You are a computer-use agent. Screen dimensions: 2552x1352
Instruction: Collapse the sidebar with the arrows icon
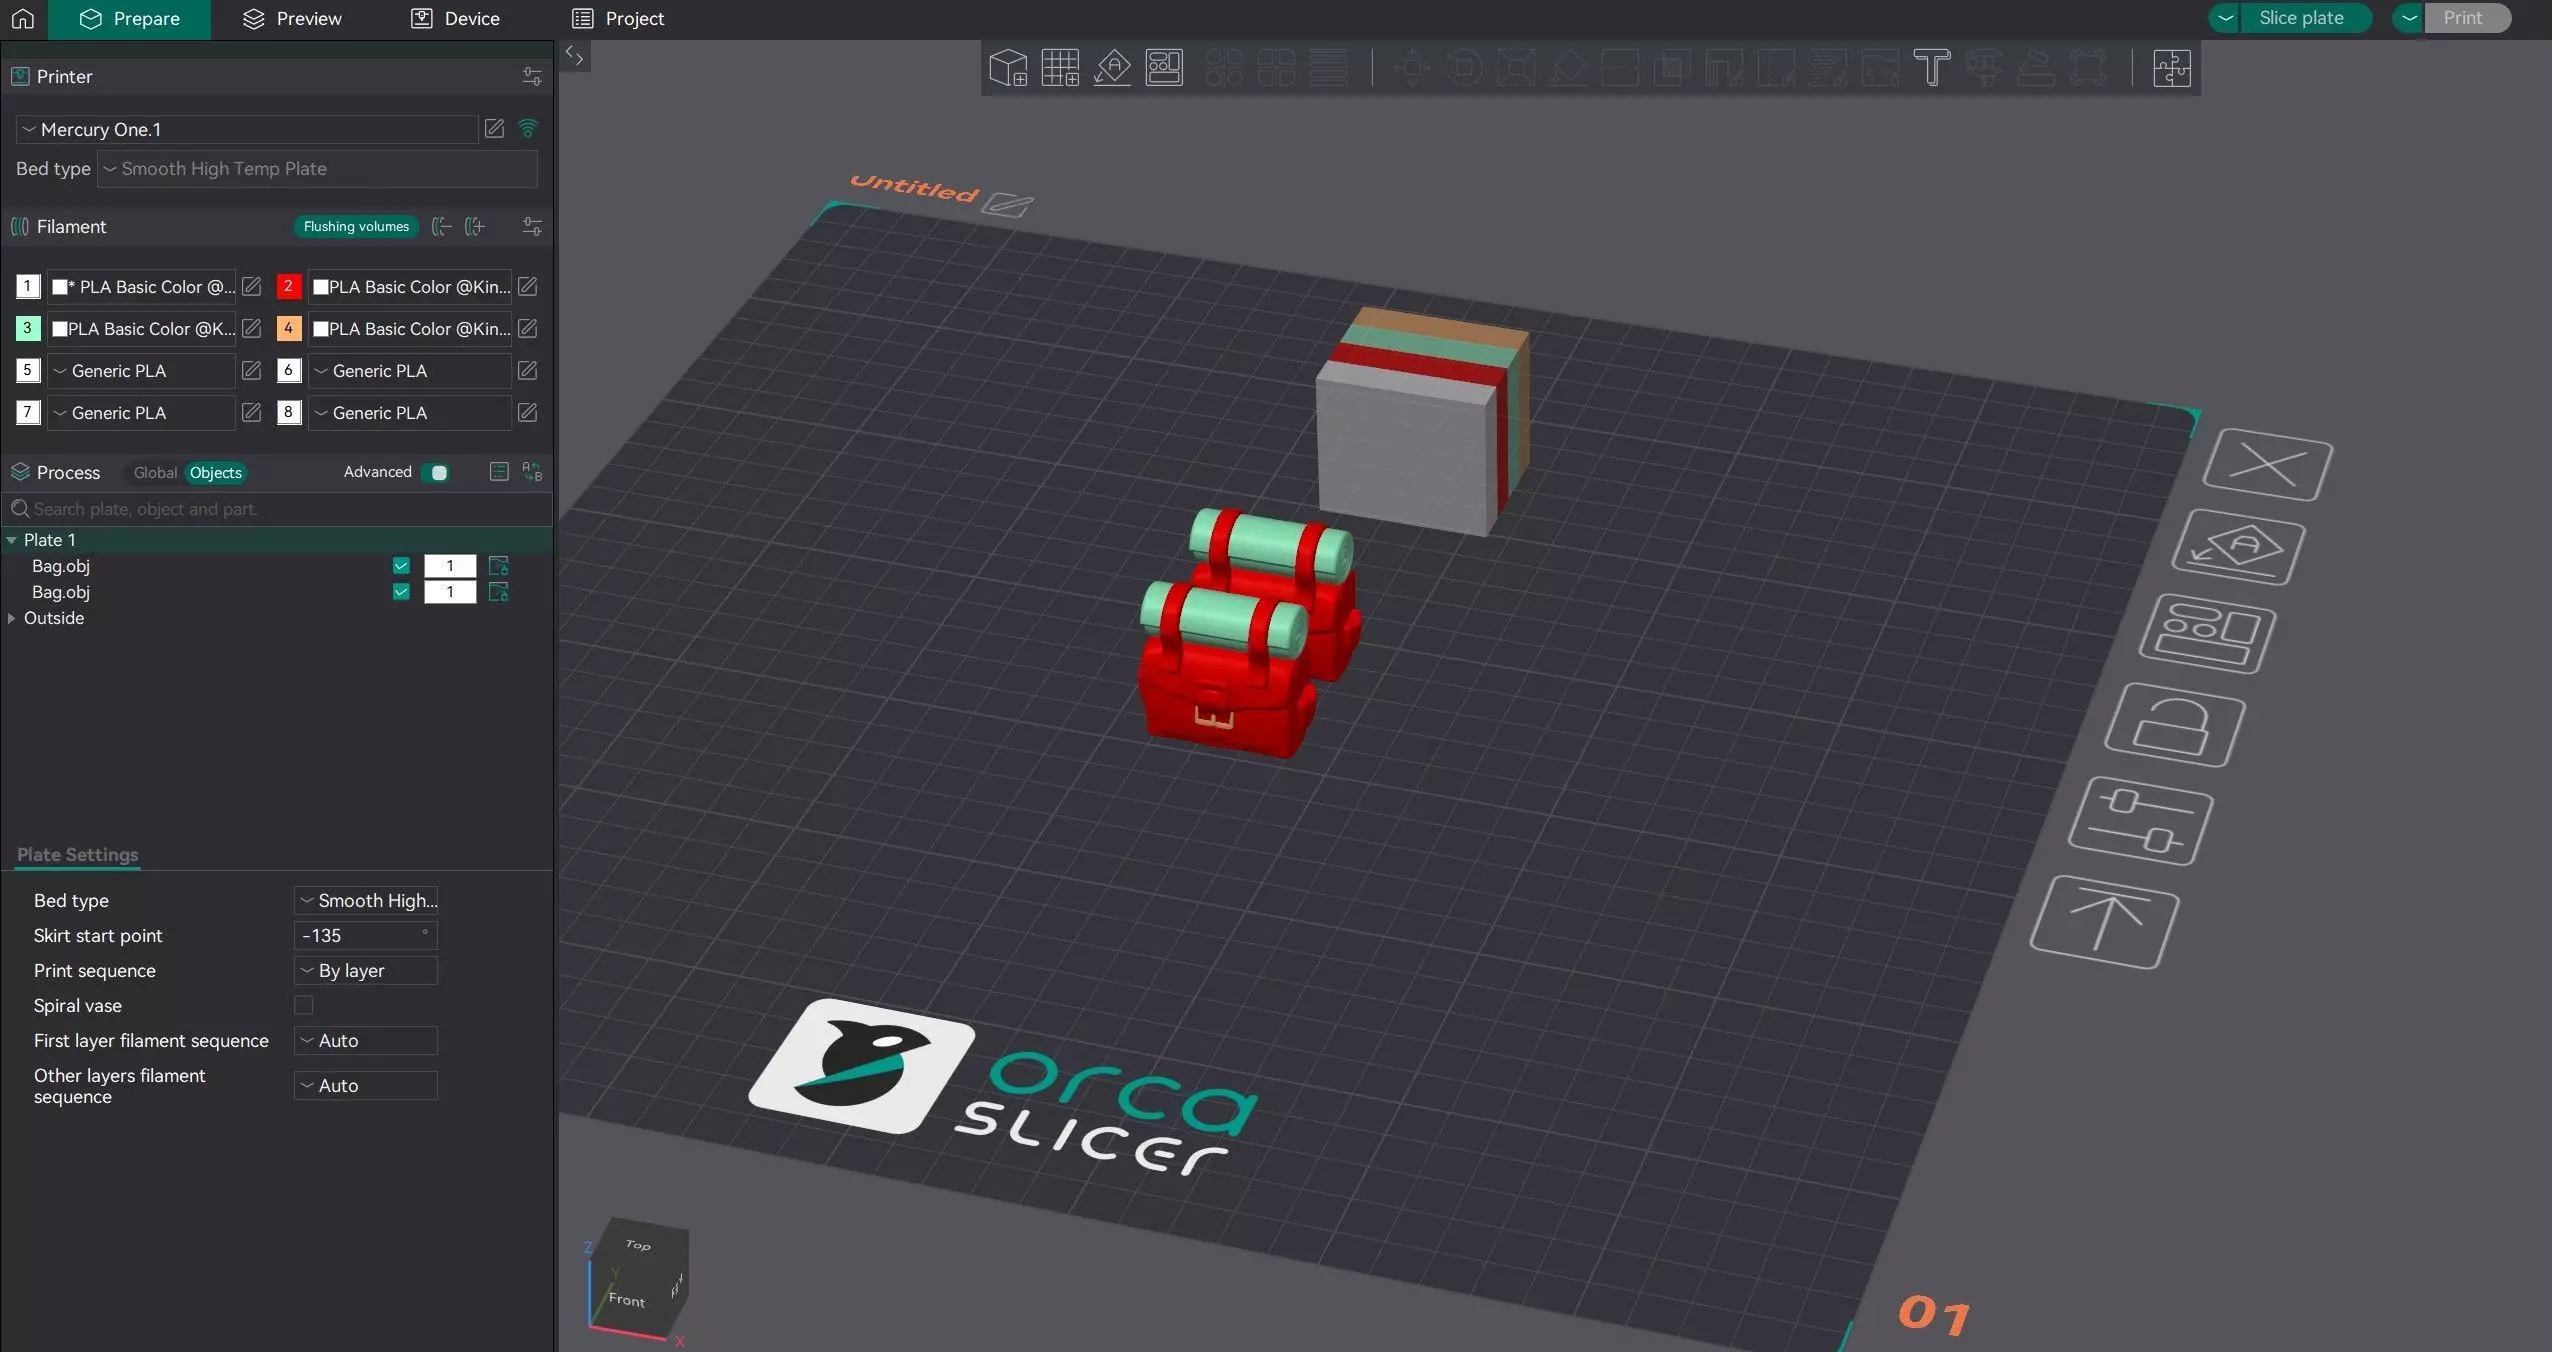click(574, 56)
